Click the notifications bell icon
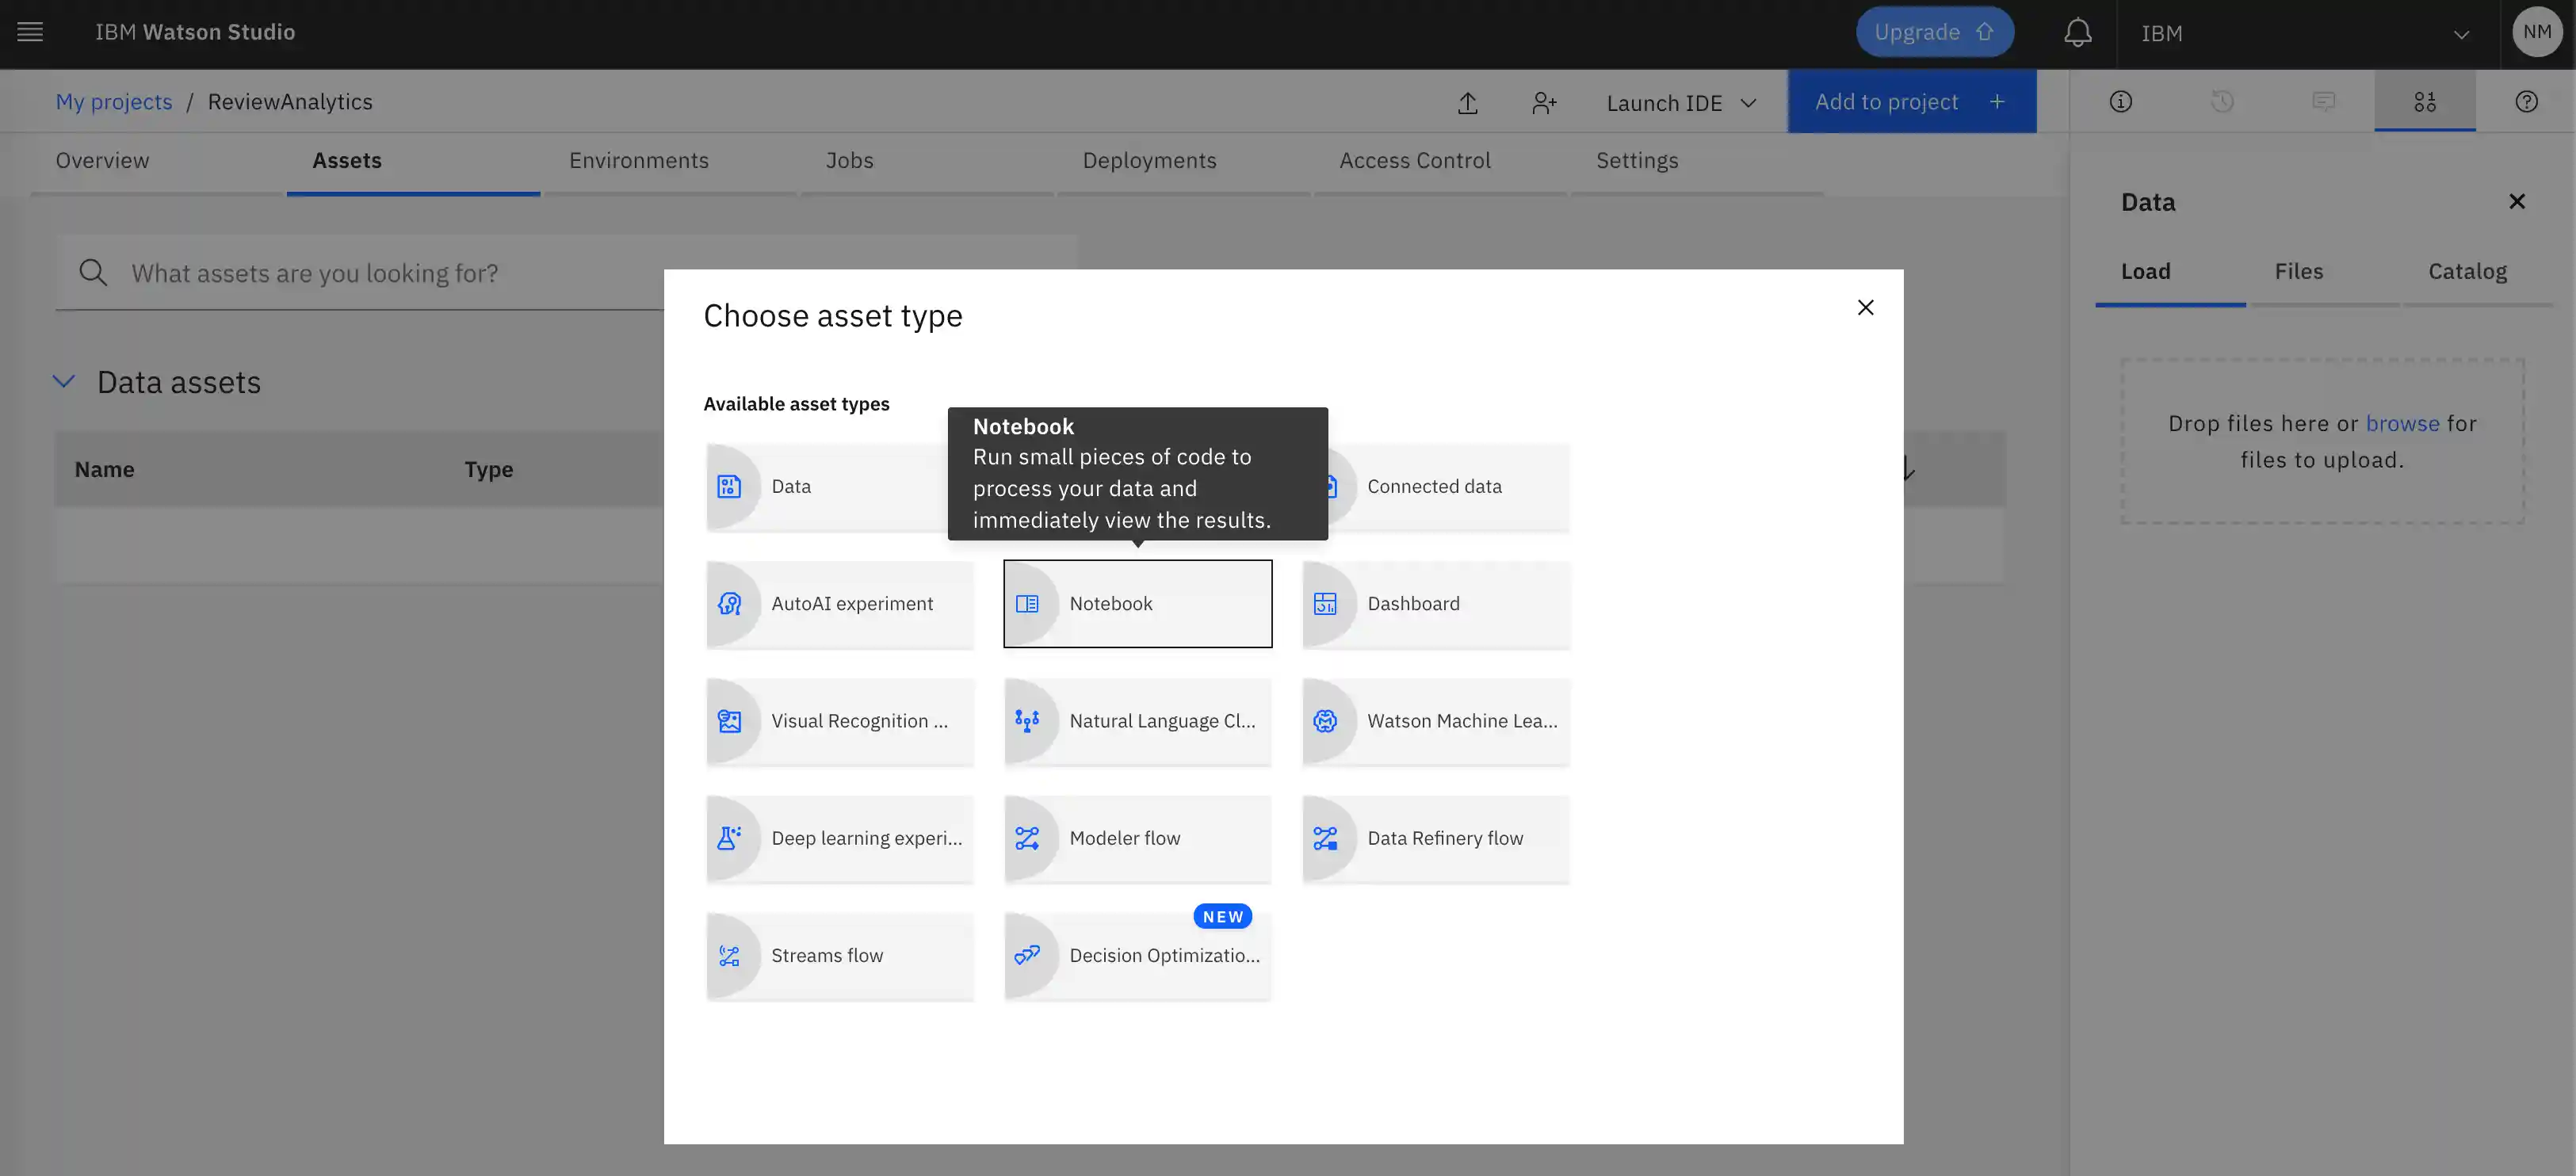Image resolution: width=2576 pixels, height=1176 pixels. click(x=2077, y=33)
